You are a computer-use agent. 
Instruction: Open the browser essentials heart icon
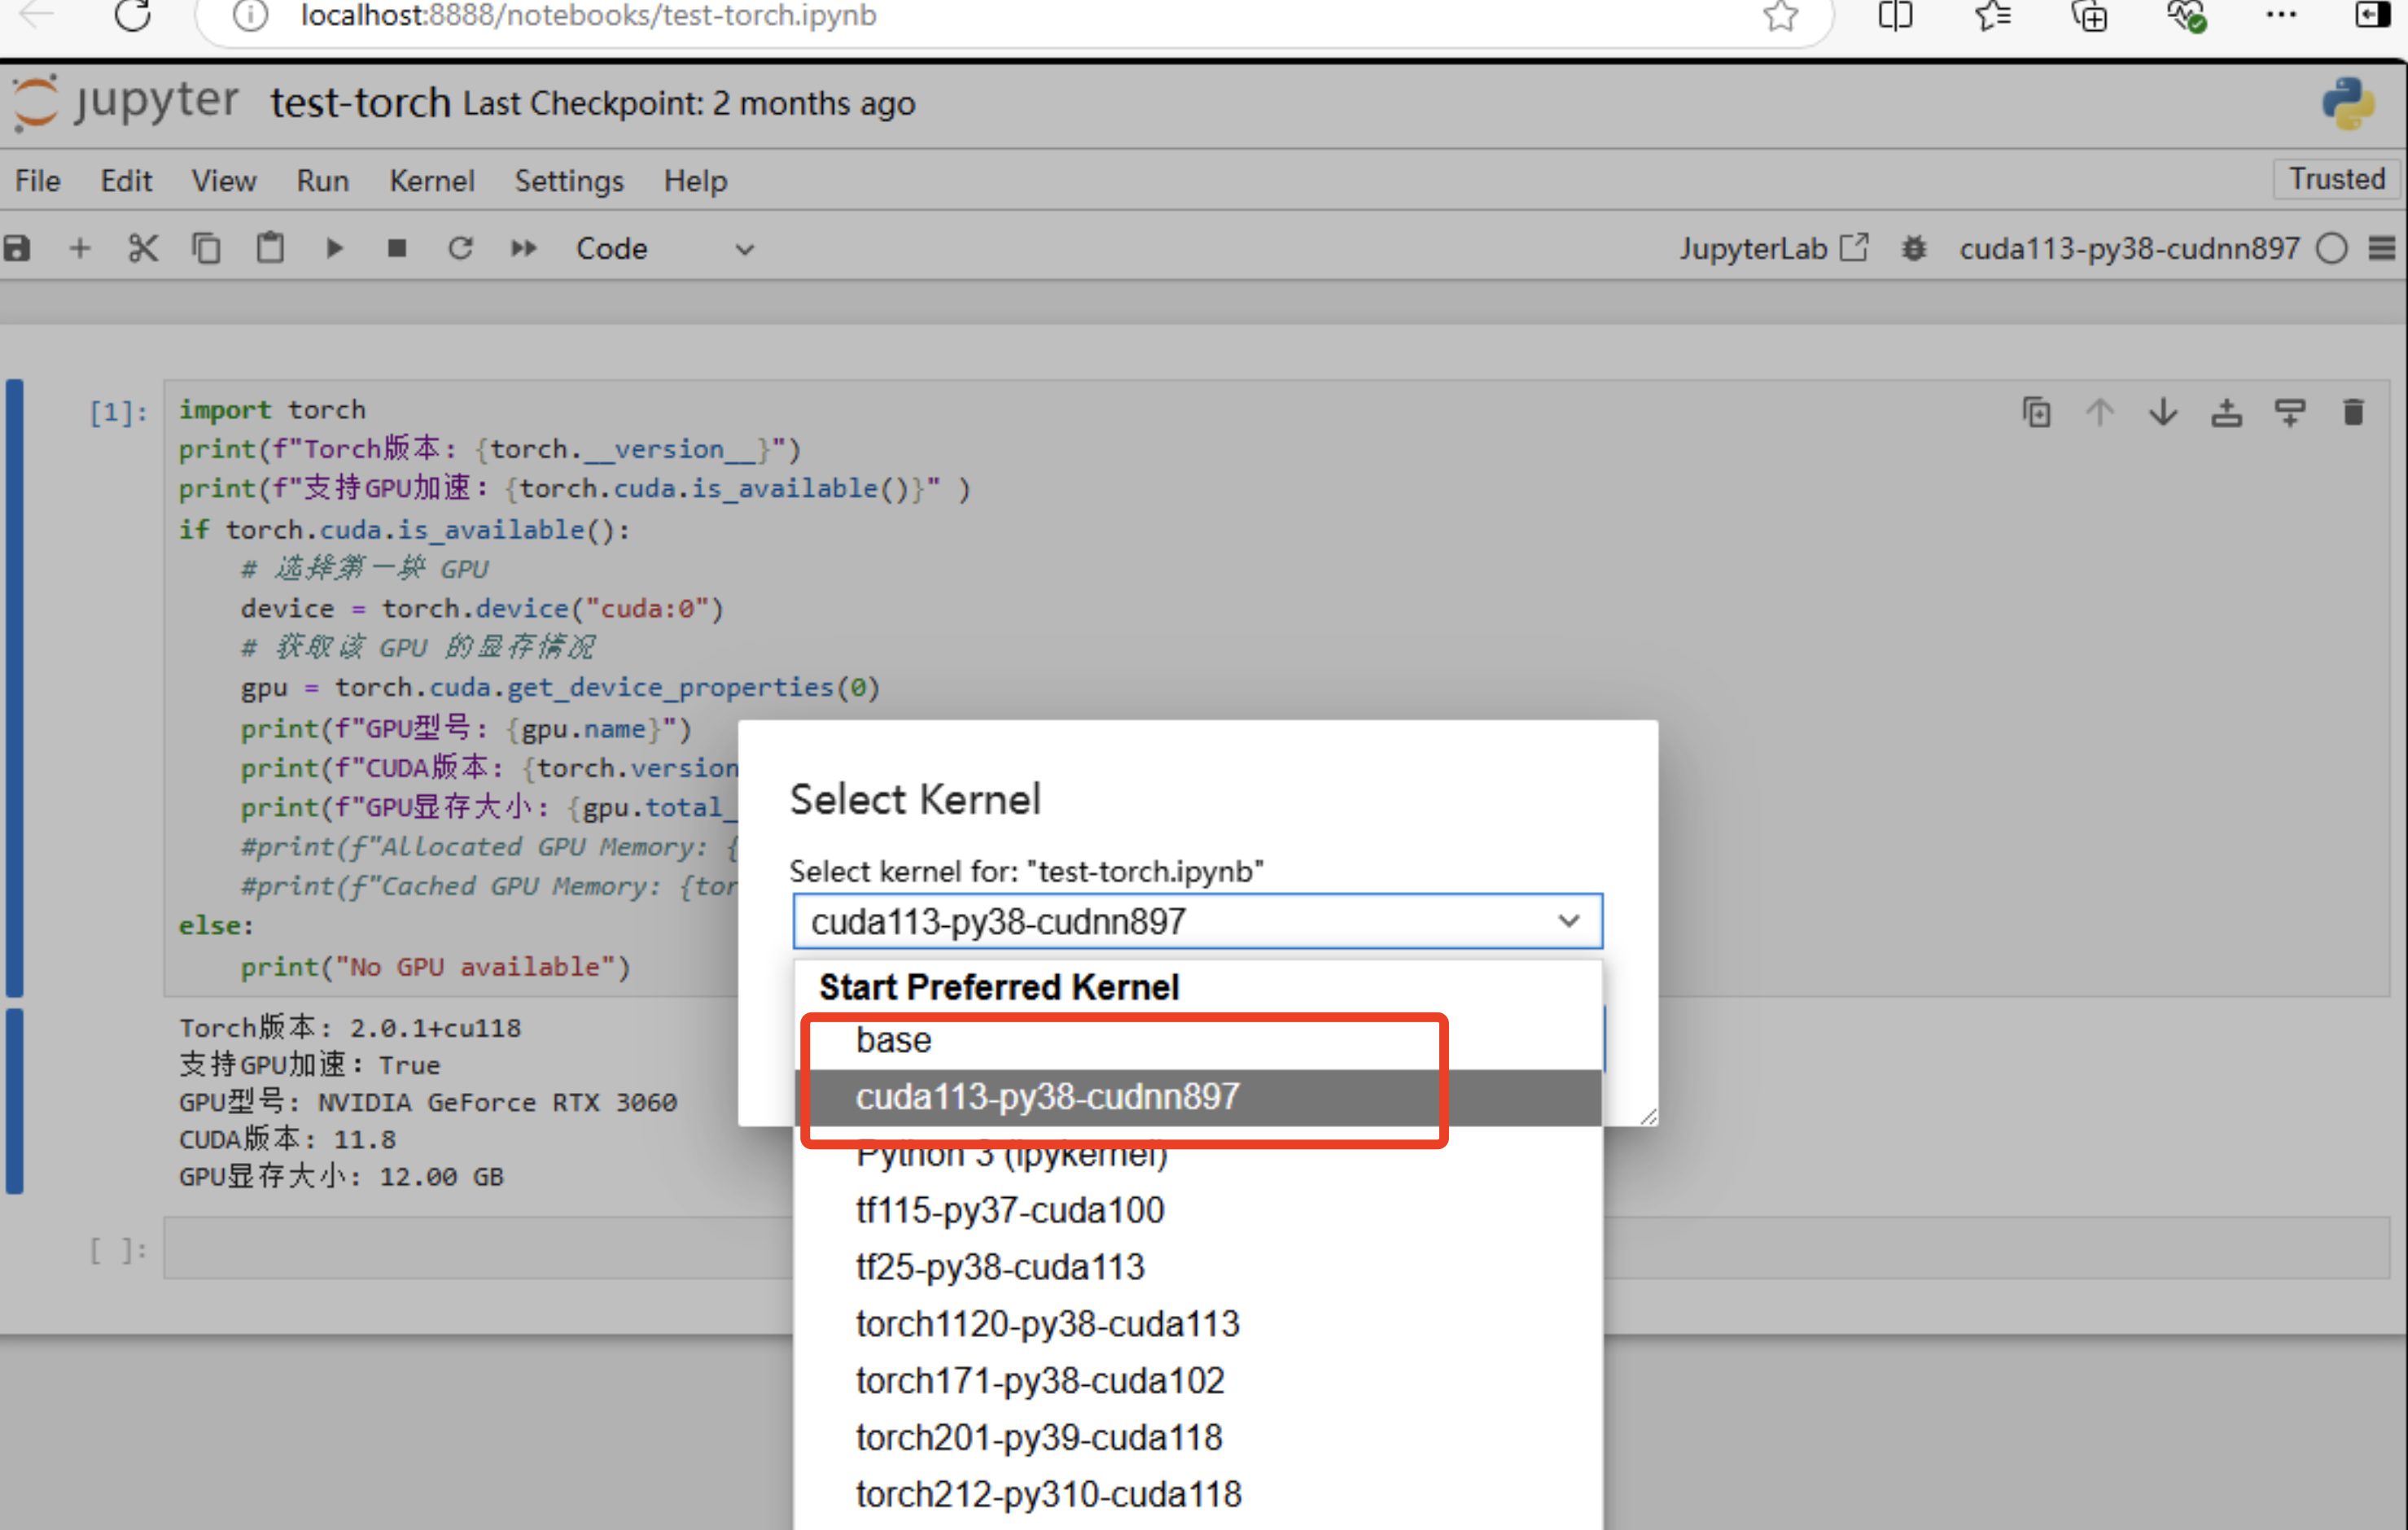(x=2187, y=15)
